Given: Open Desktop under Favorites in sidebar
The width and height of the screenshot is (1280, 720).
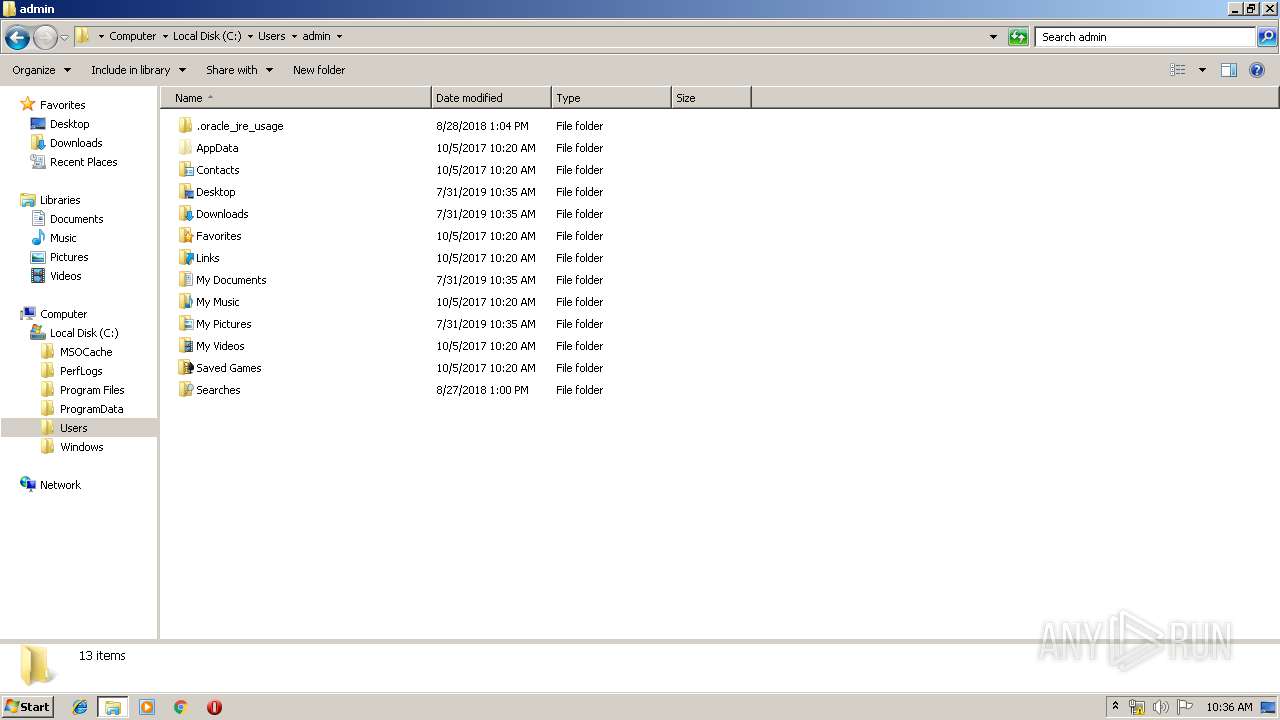Looking at the screenshot, I should click(x=69, y=124).
